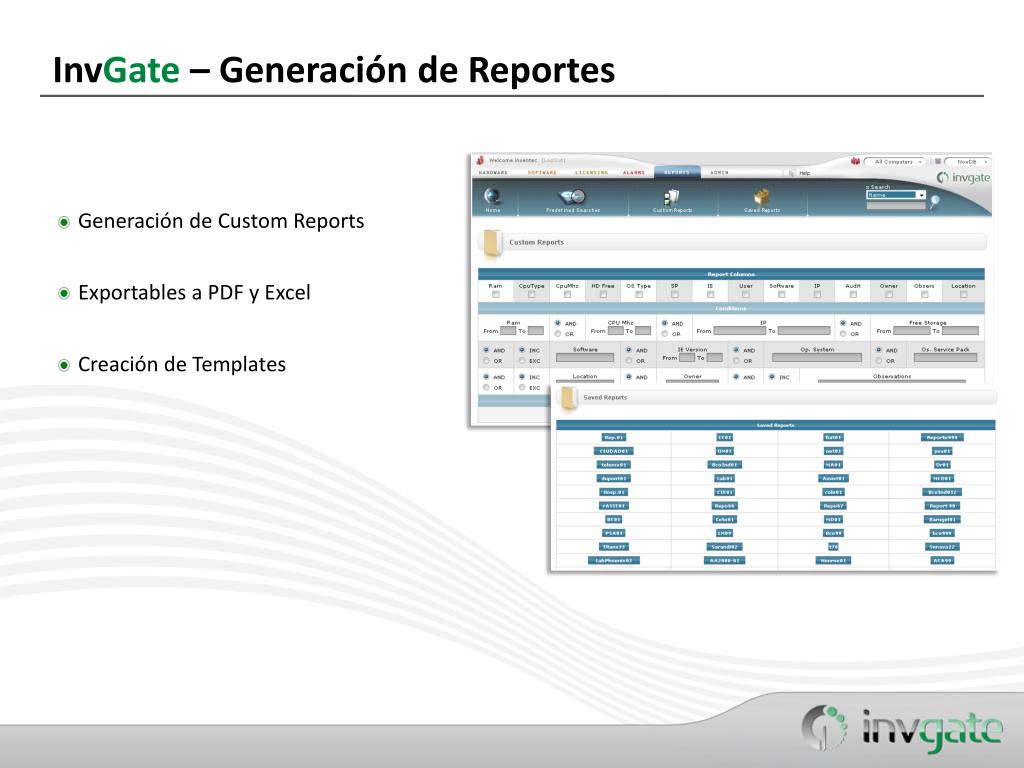Select OR radio between IP and Free Storage
Screen dimensions: 1024x768
tap(843, 334)
